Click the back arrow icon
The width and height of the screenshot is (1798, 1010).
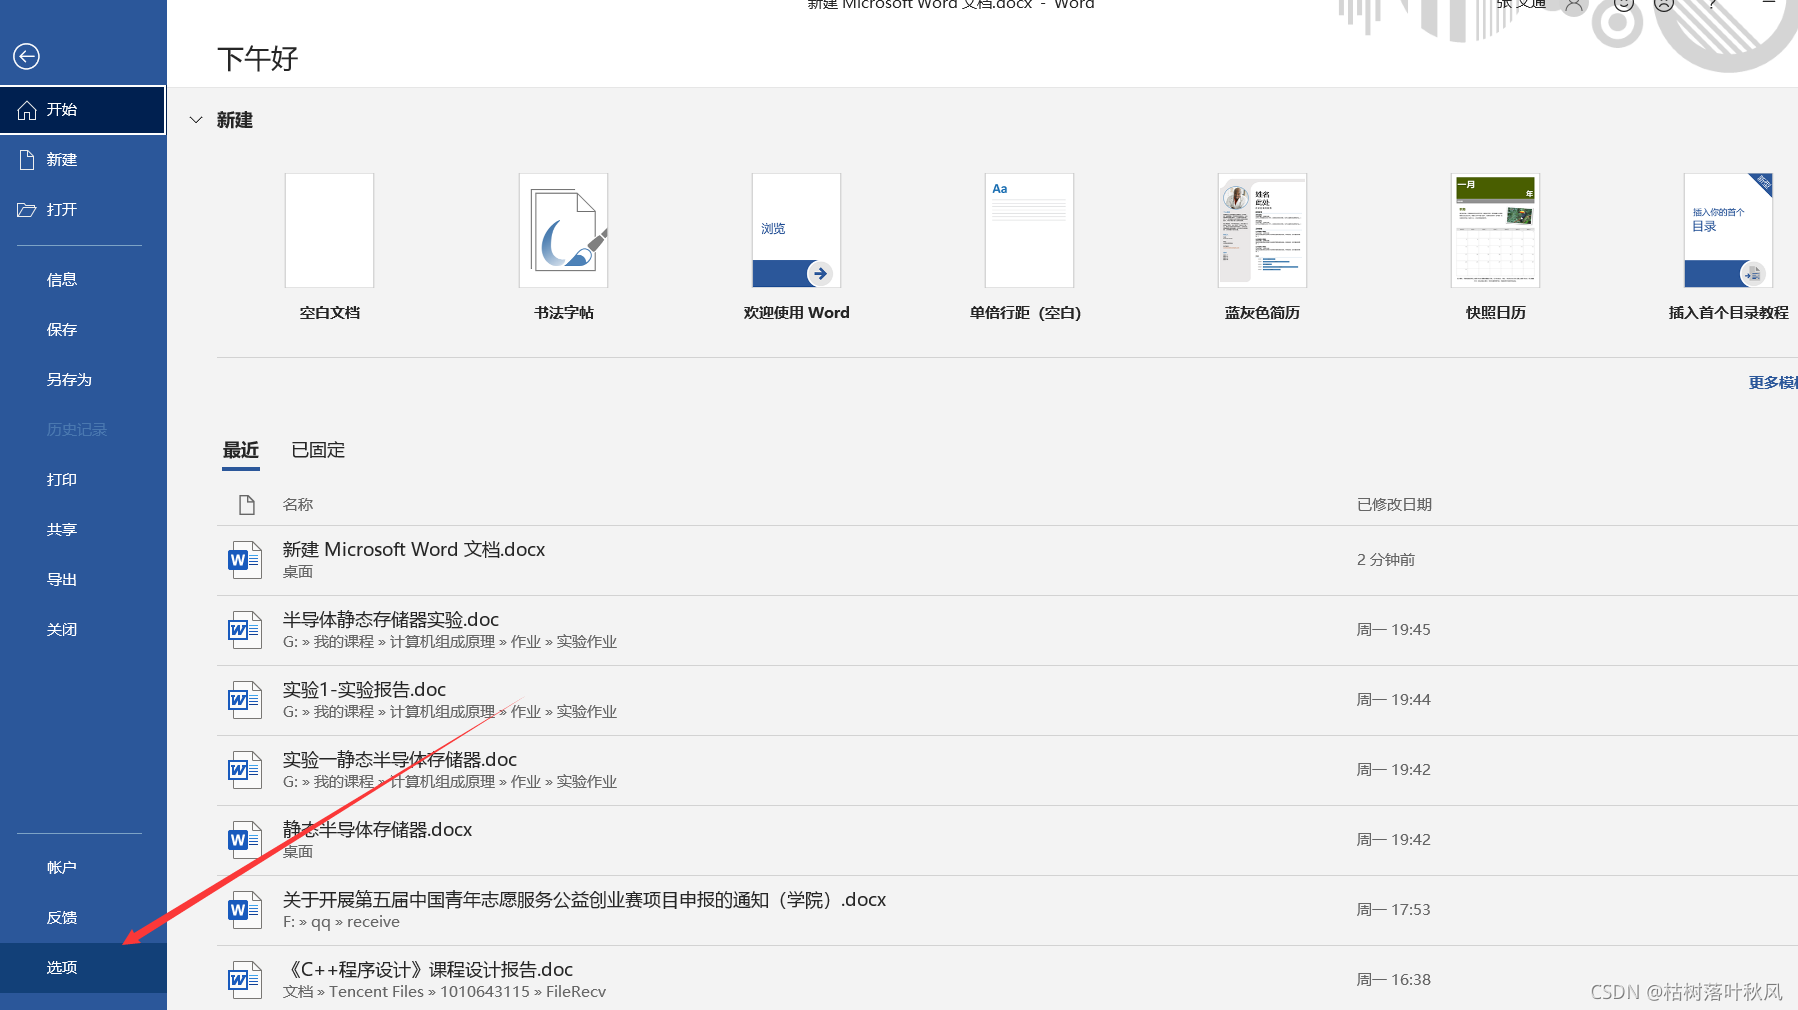pyautogui.click(x=27, y=56)
